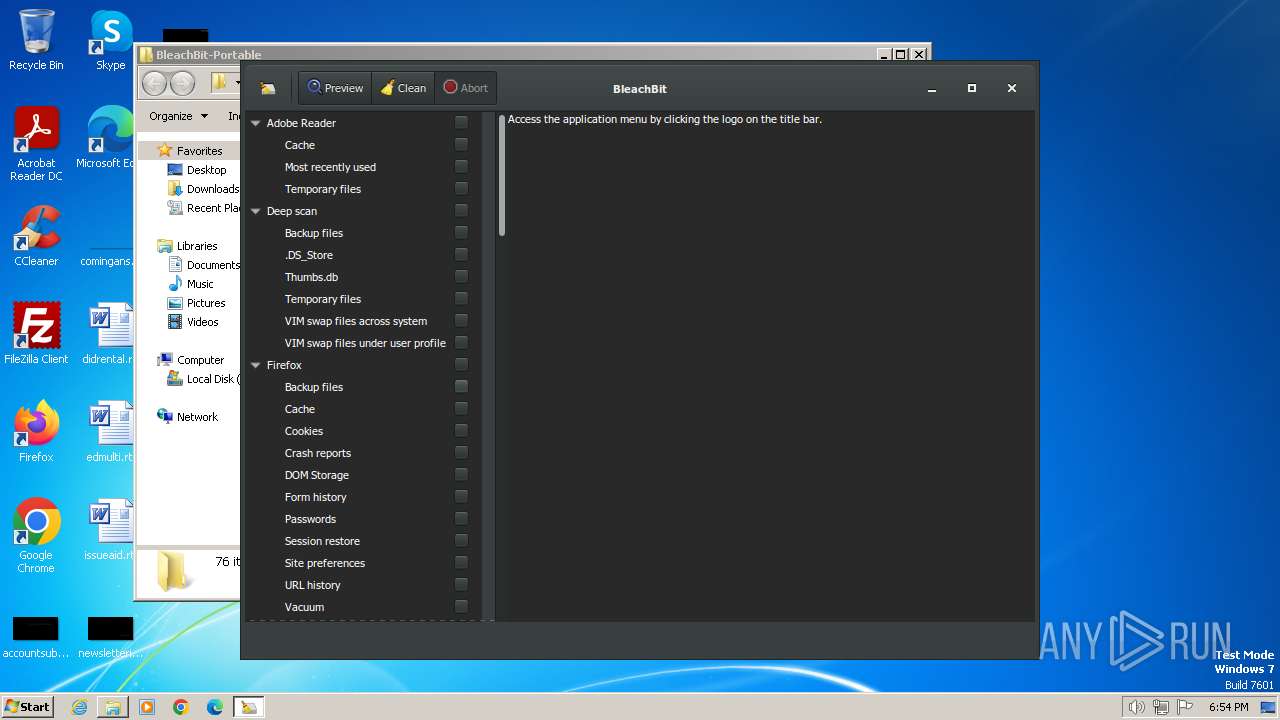Check Adobe Reader Cache checkbox

[461, 145]
